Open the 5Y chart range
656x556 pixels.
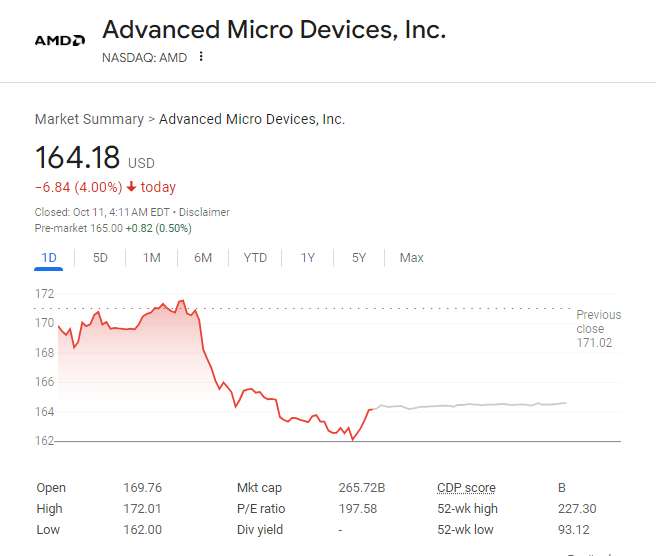[359, 258]
